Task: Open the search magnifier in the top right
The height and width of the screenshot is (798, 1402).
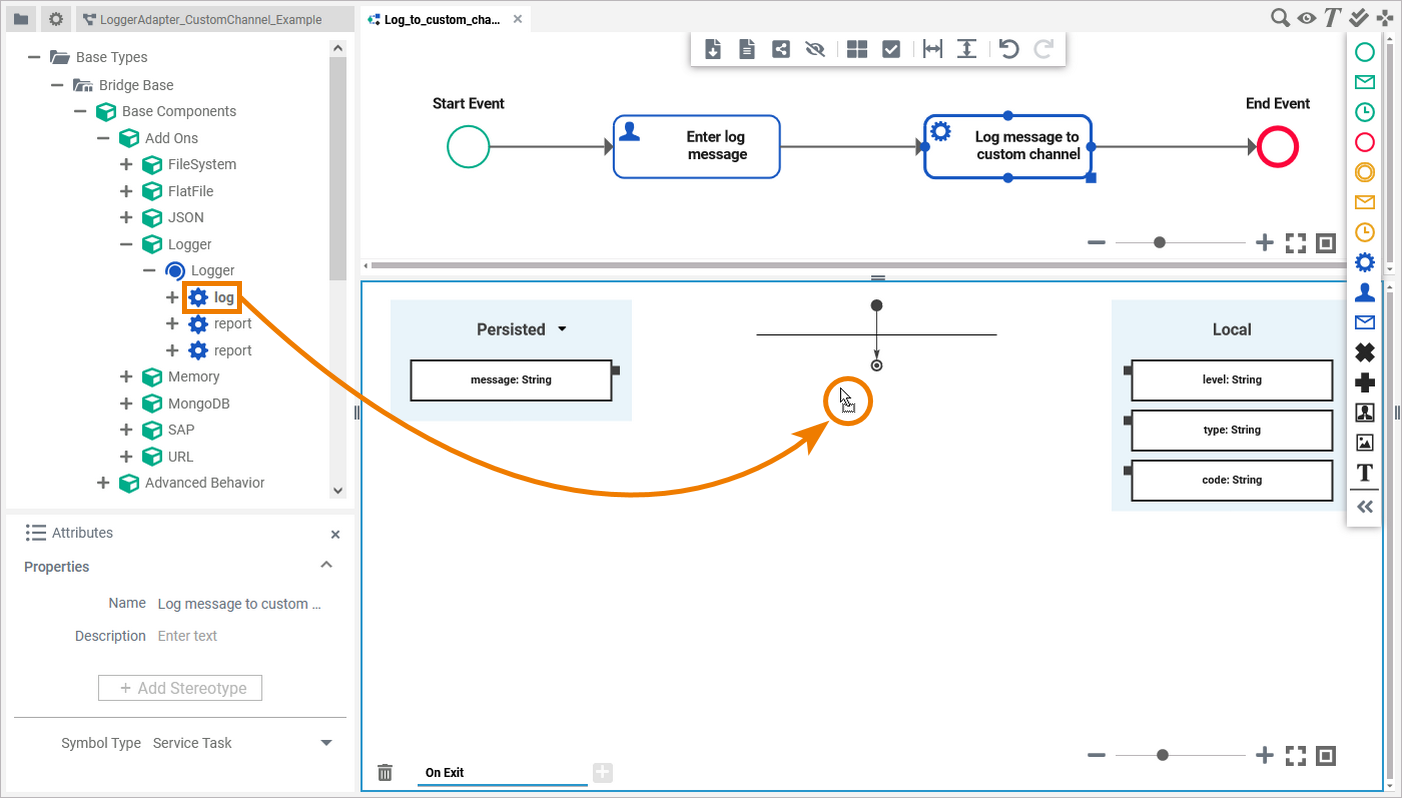Action: point(1280,18)
